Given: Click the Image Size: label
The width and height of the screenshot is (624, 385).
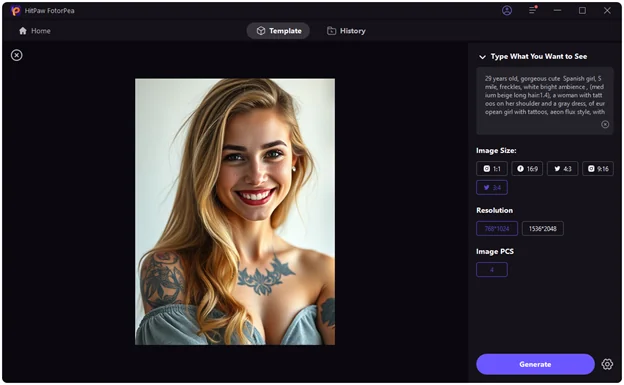Looking at the screenshot, I should 496,150.
